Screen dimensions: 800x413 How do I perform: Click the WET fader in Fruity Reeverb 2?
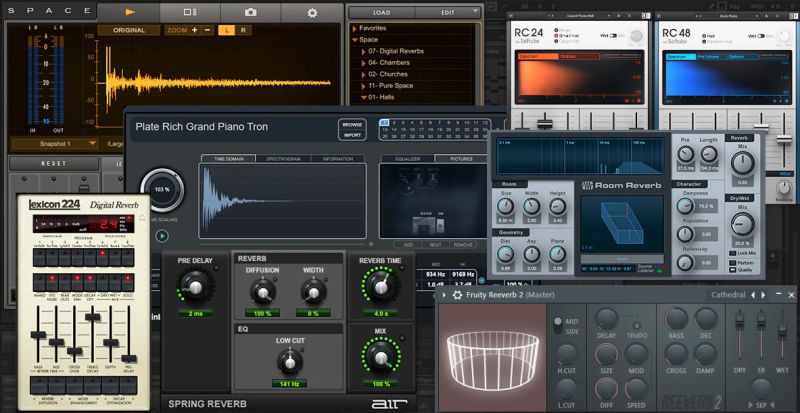point(782,332)
